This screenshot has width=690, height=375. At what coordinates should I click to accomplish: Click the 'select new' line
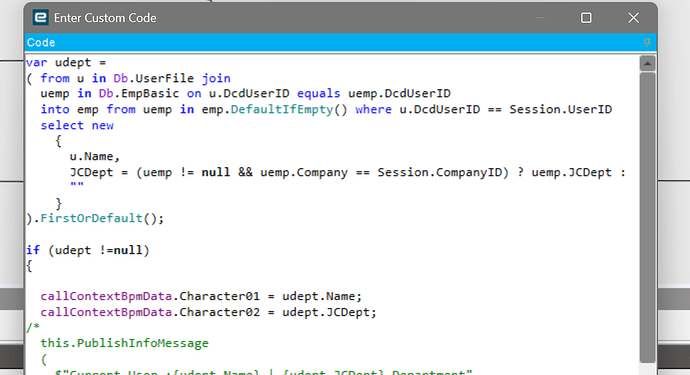(77, 125)
